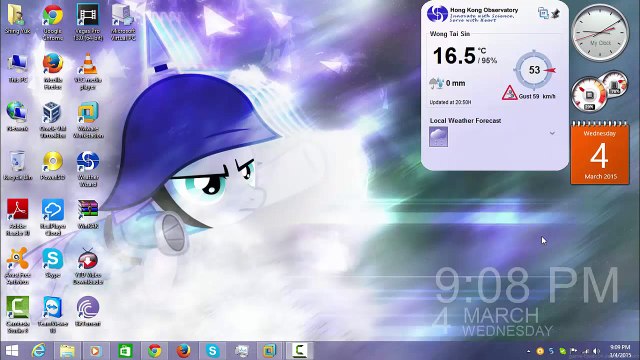Open Internet Explorer from the taskbar
The image size is (640, 360).
pyautogui.click(x=39, y=351)
